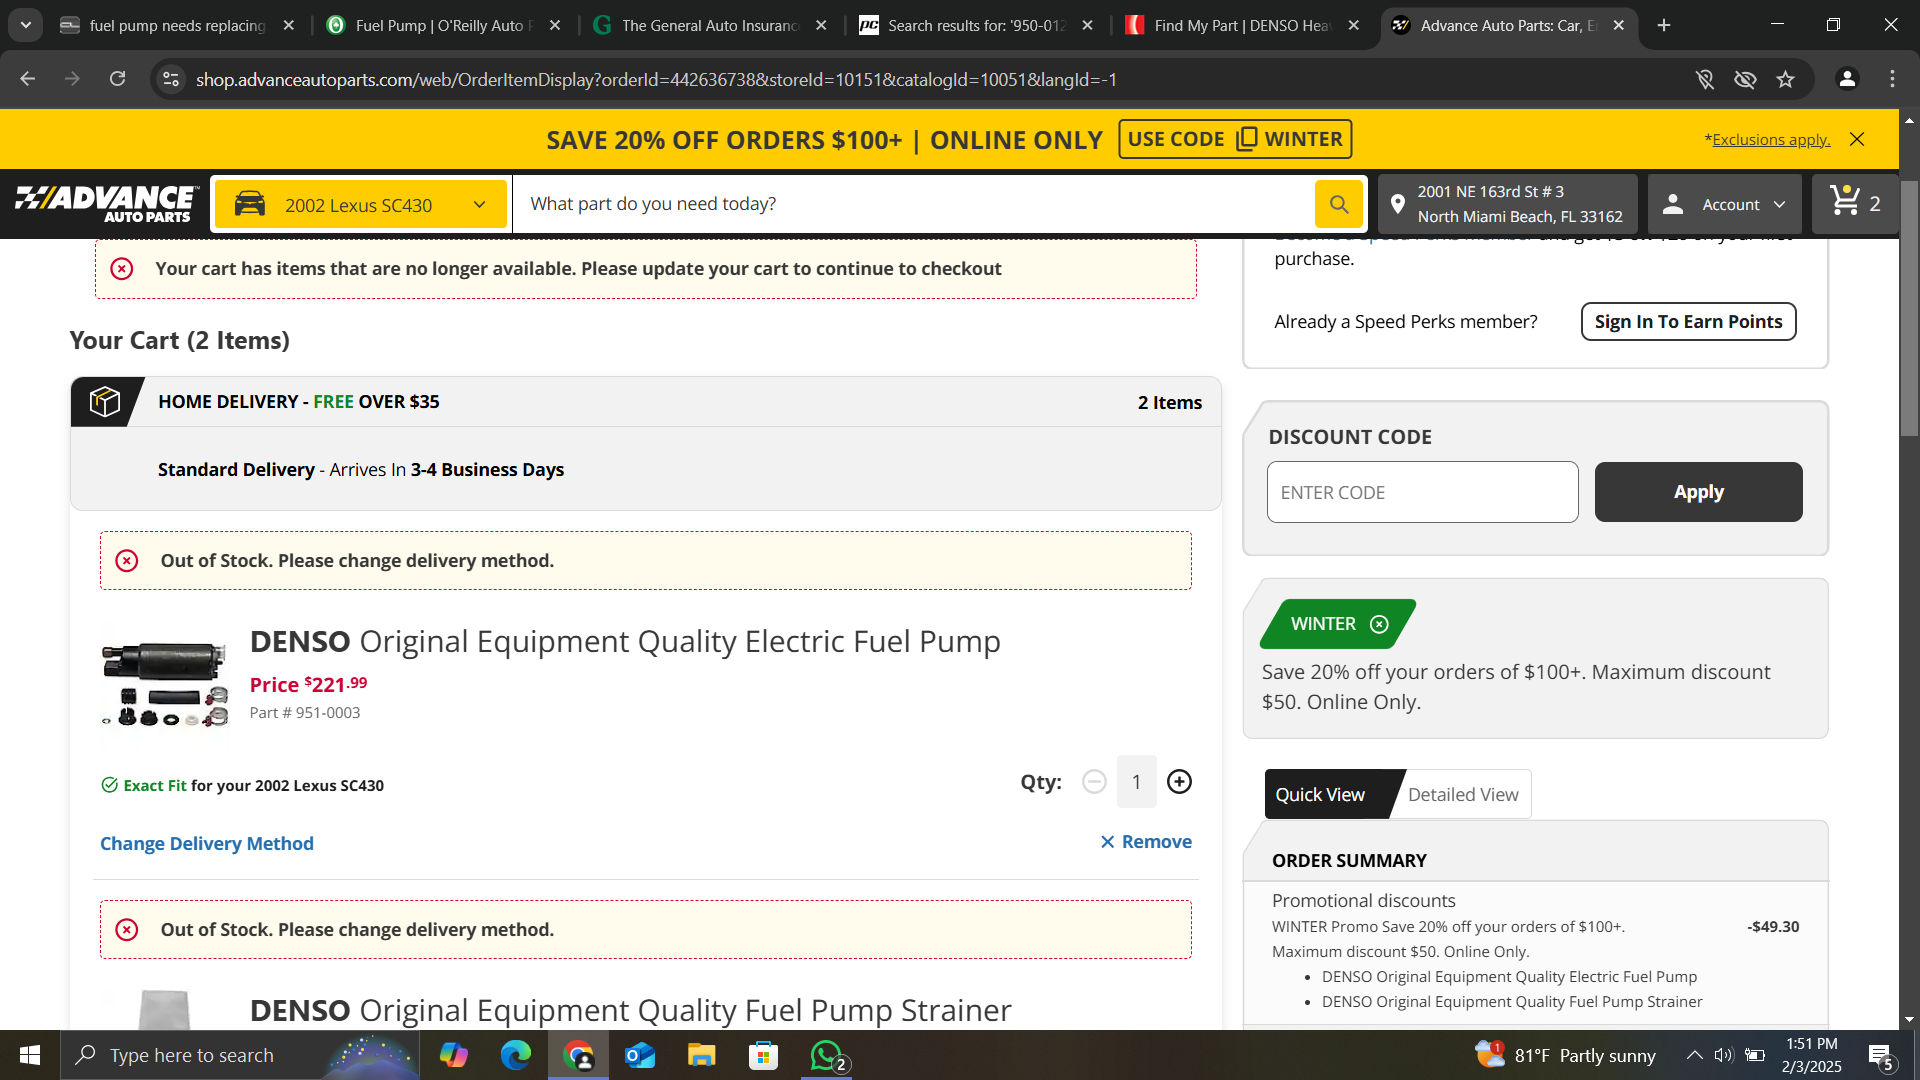Open WhatsApp from taskbar
Viewport: 1920px width, 1080px height.
tap(828, 1055)
